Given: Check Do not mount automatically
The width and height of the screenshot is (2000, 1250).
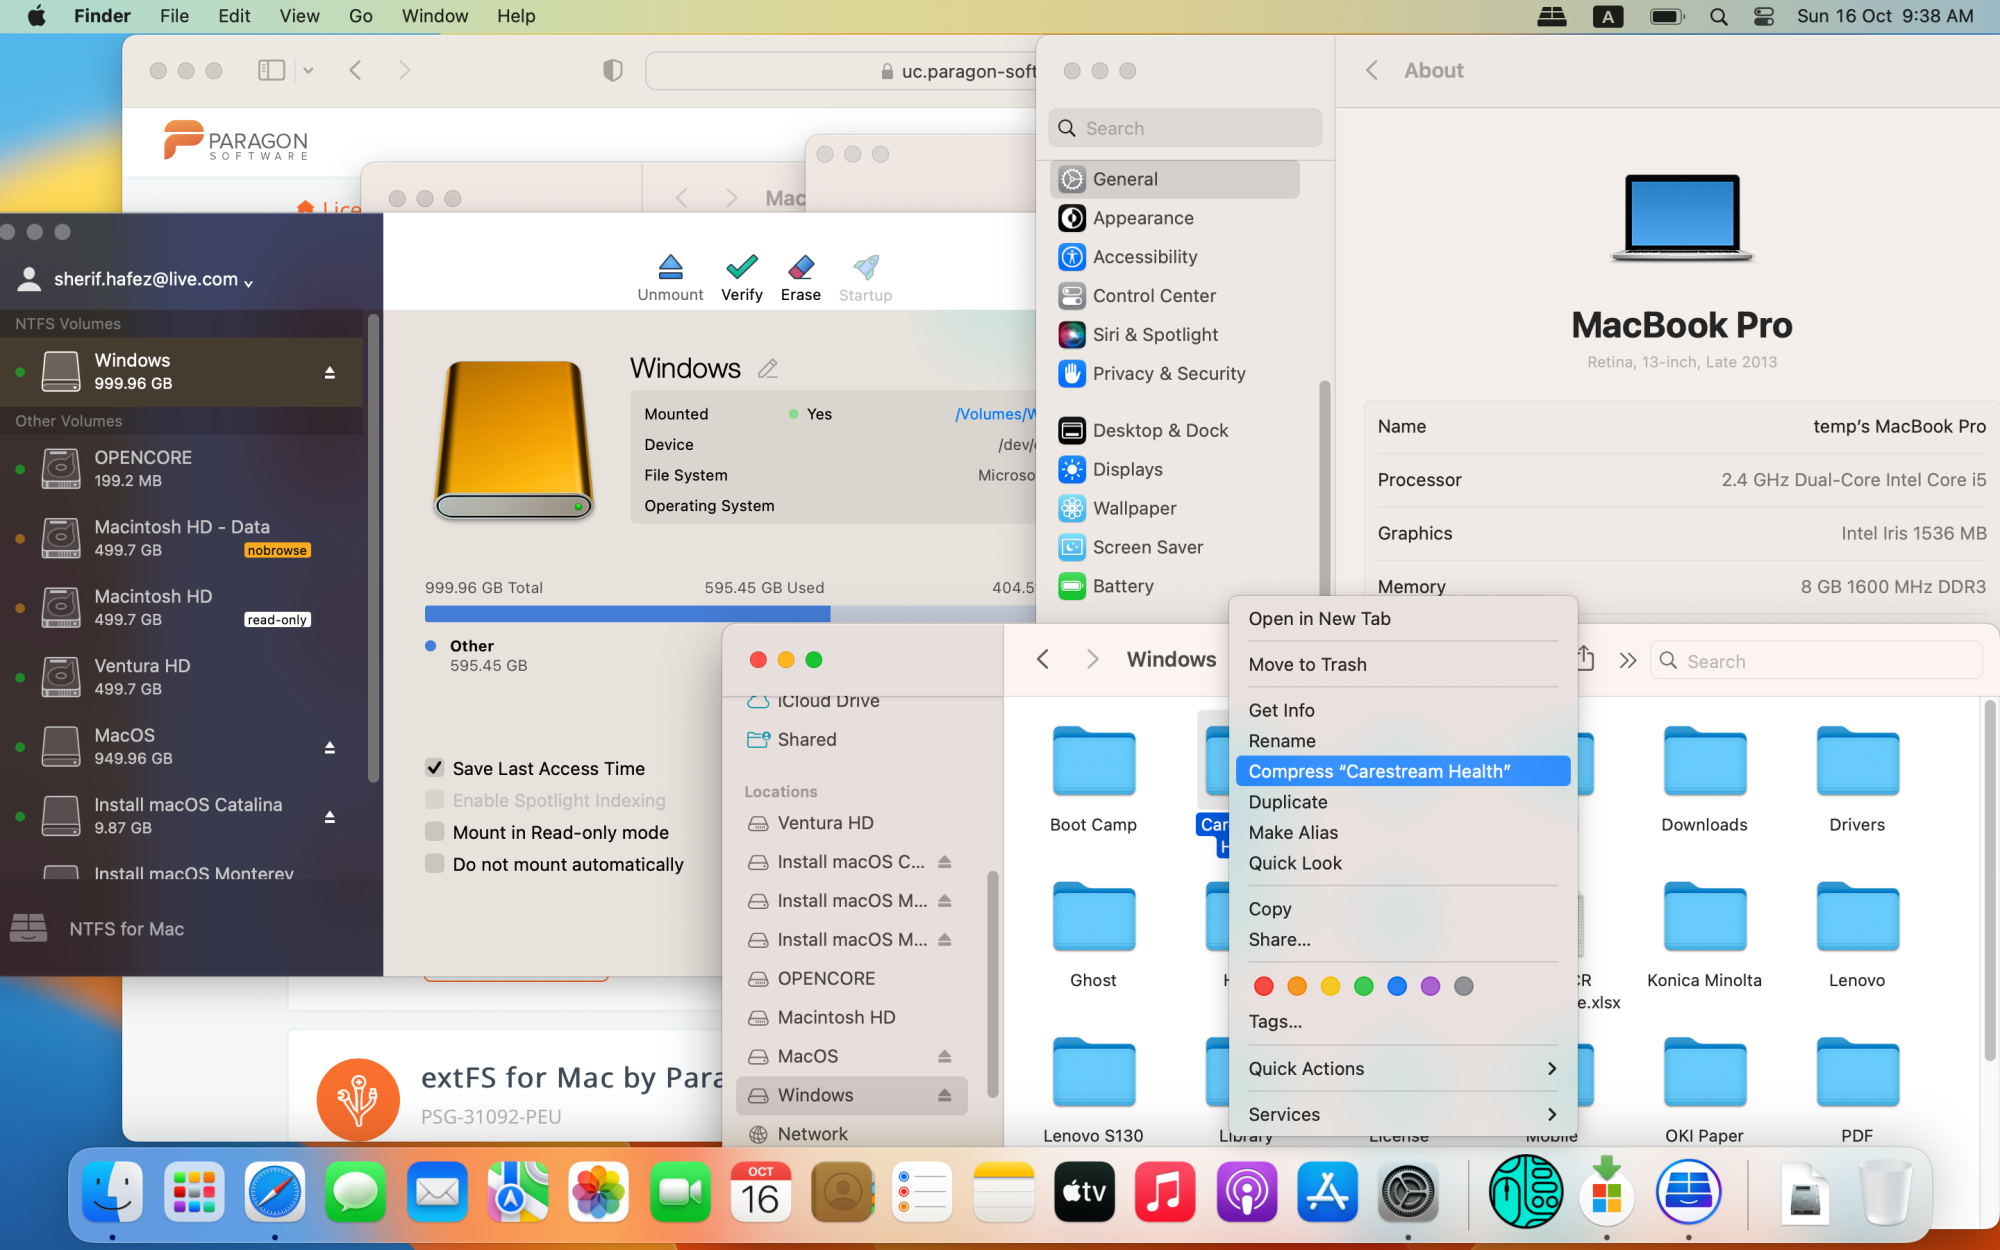Looking at the screenshot, I should [434, 864].
